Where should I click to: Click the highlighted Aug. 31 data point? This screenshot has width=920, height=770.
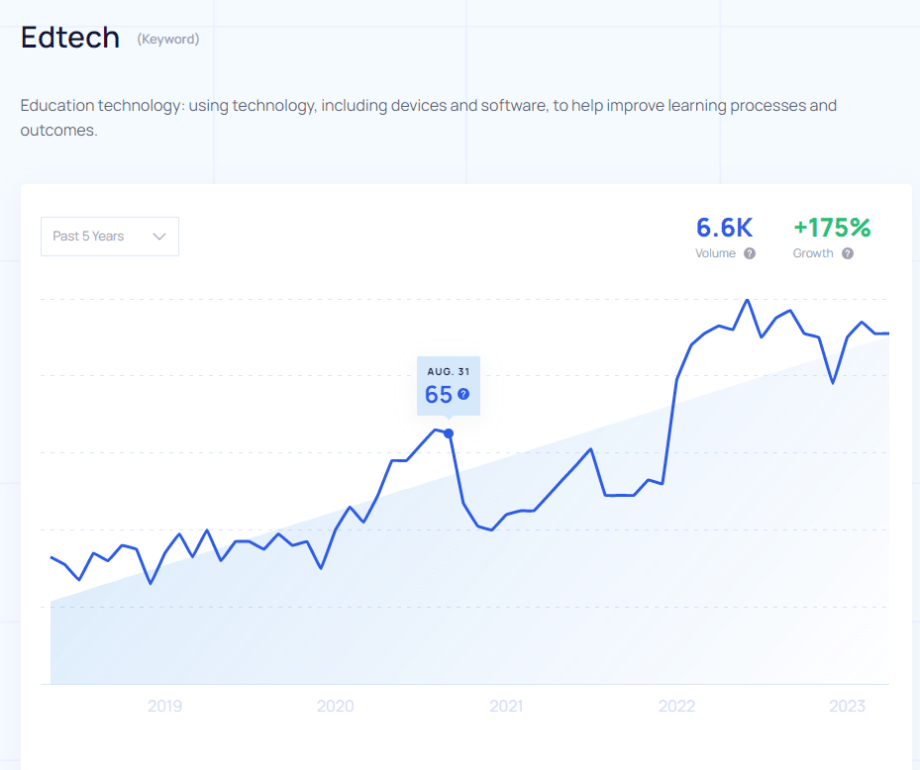coord(448,433)
